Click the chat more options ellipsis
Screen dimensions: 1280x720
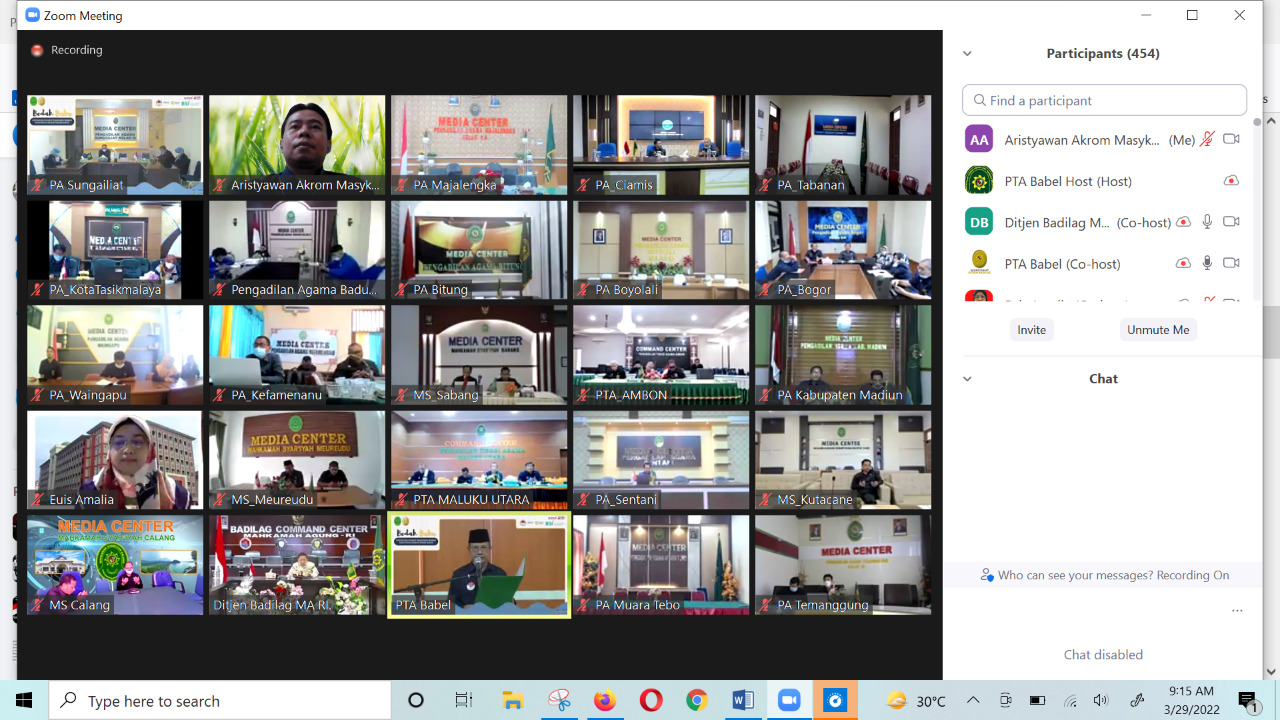tap(1237, 611)
